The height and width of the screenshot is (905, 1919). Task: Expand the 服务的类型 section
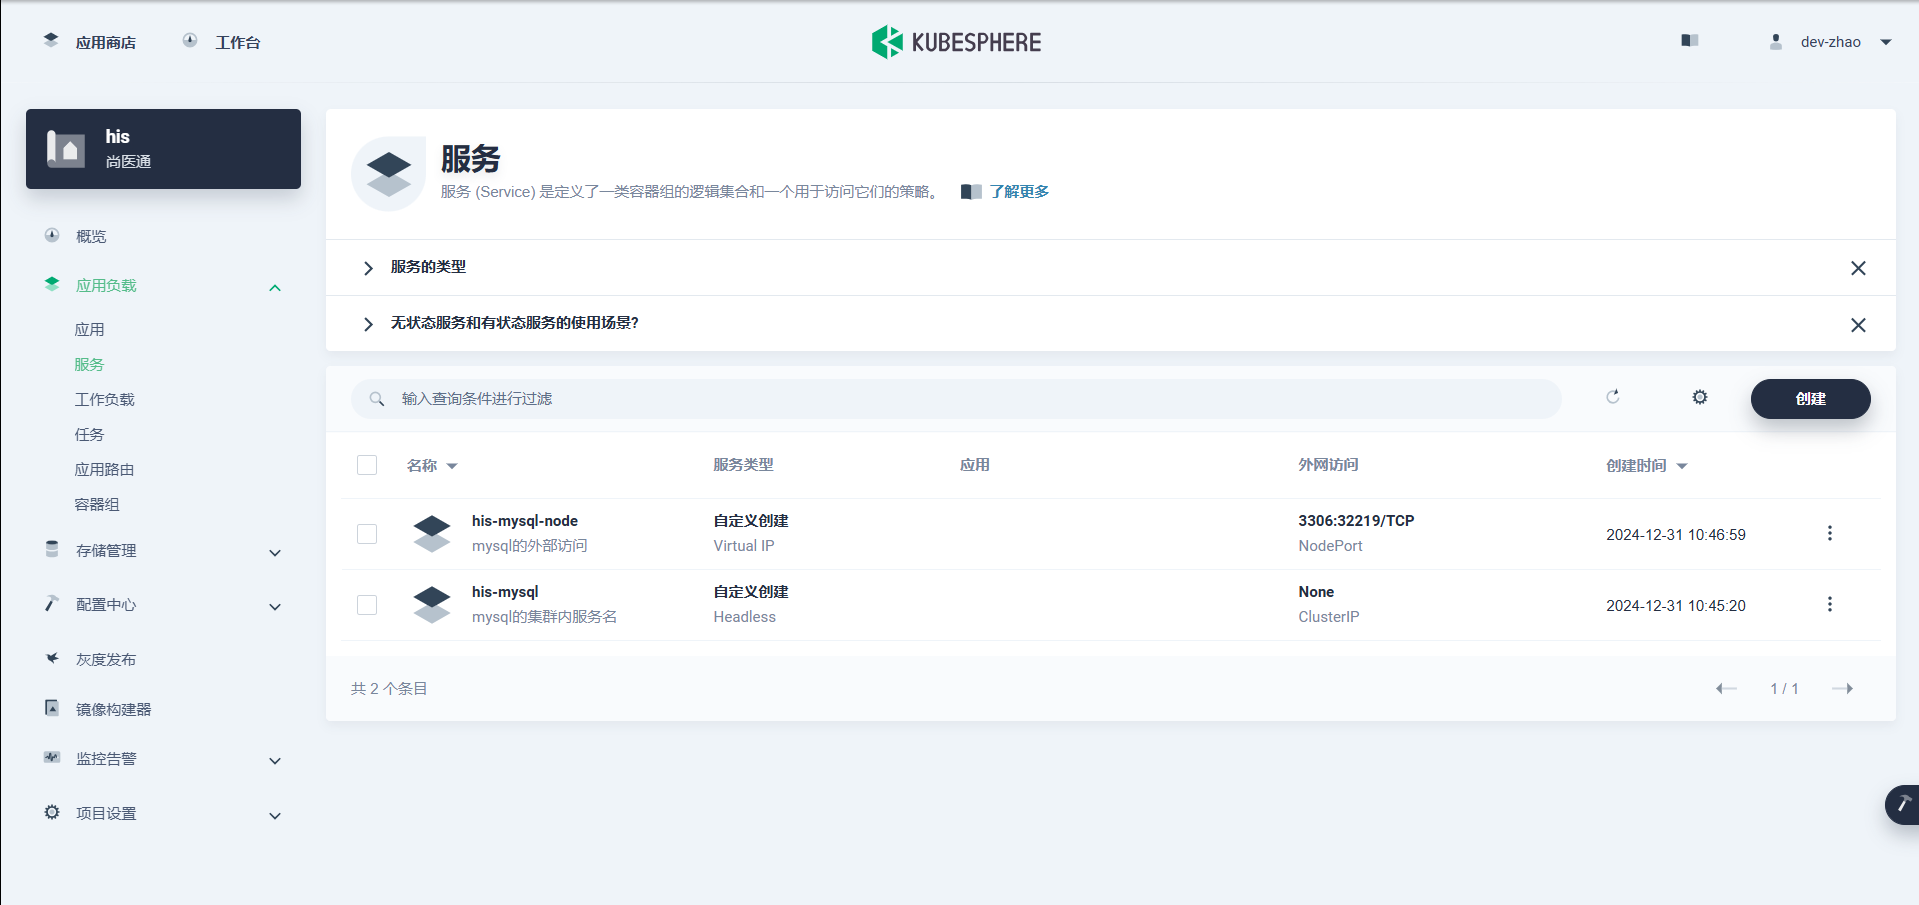pos(368,268)
